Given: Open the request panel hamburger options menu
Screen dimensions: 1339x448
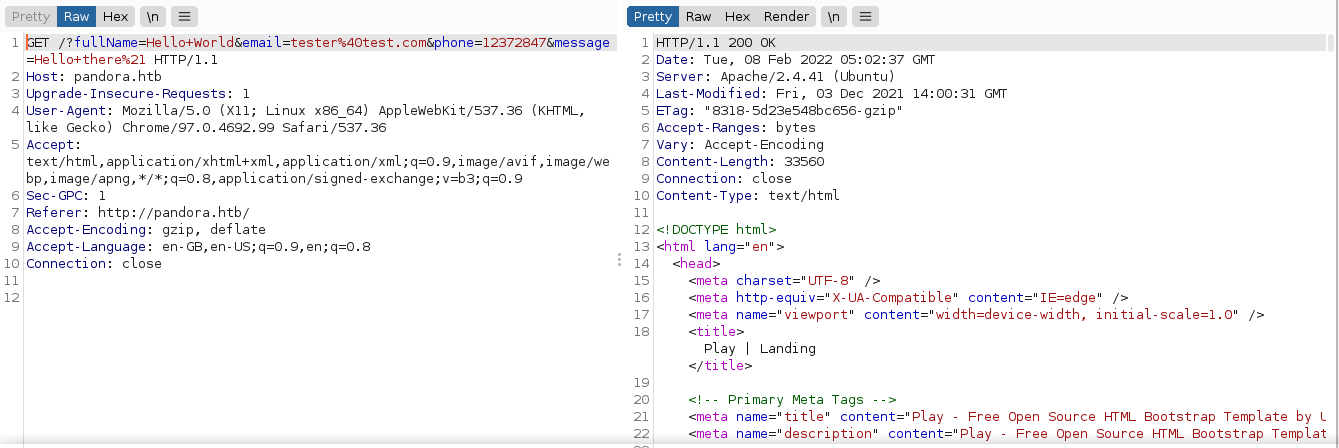Looking at the screenshot, I should (184, 17).
